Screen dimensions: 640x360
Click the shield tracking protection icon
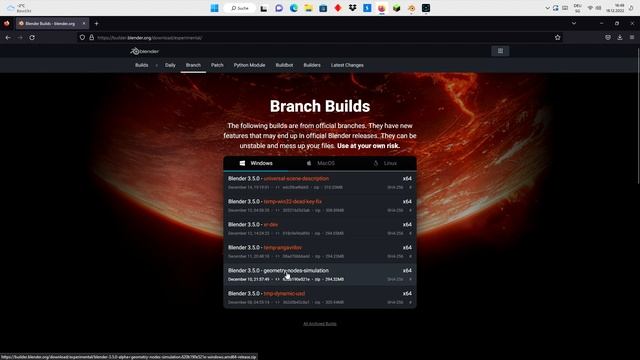click(x=82, y=38)
